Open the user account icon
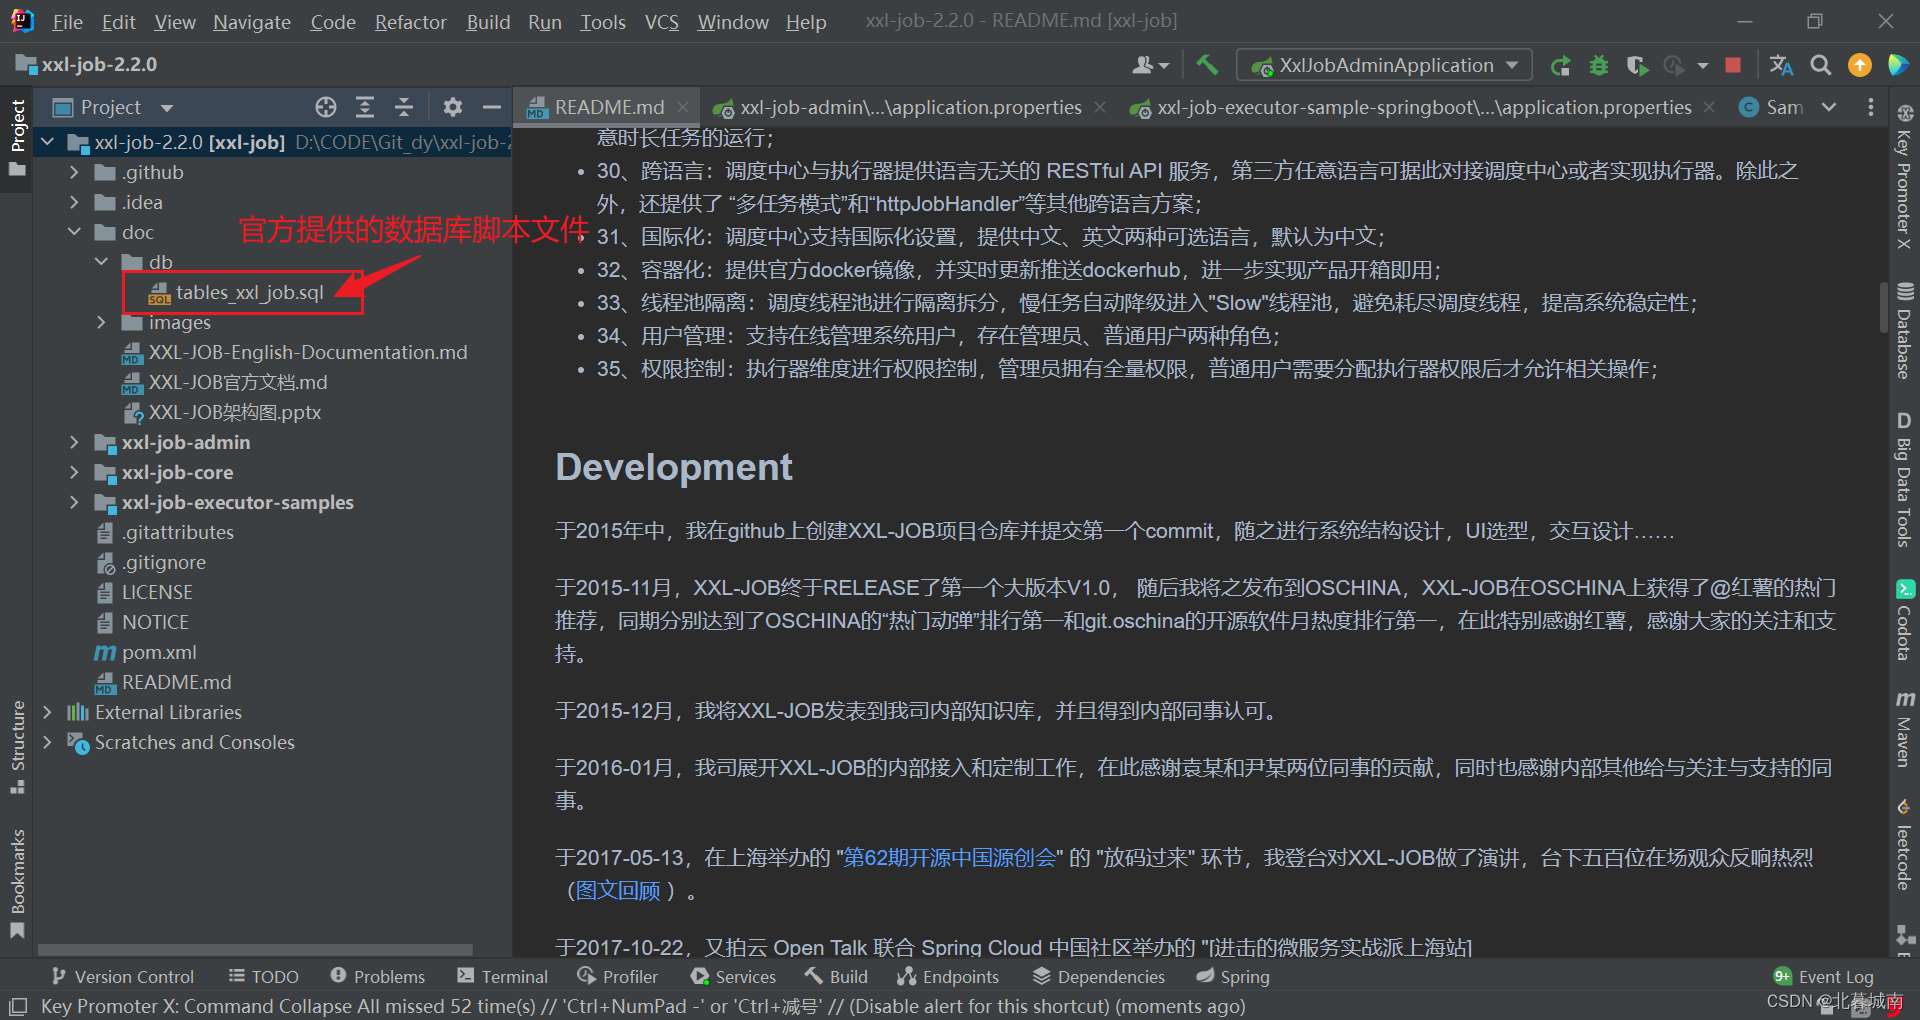Screen dimensions: 1920x1020 (1150, 66)
